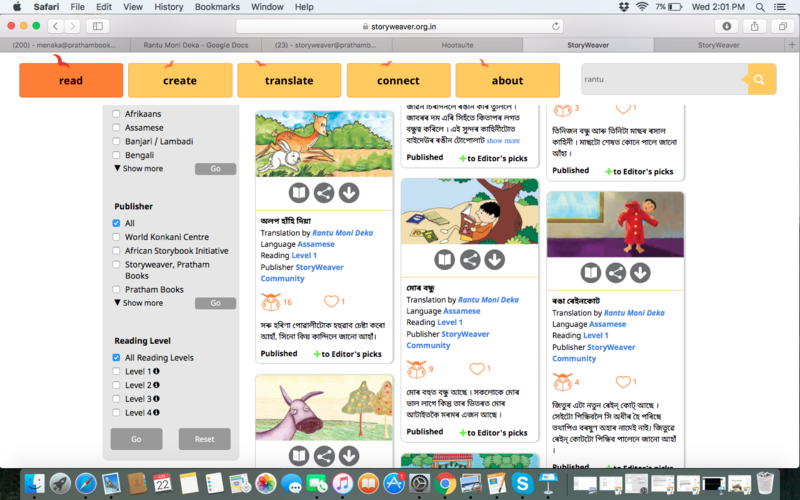Check World Konkani Centre publisher
The width and height of the screenshot is (800, 500).
pos(116,237)
